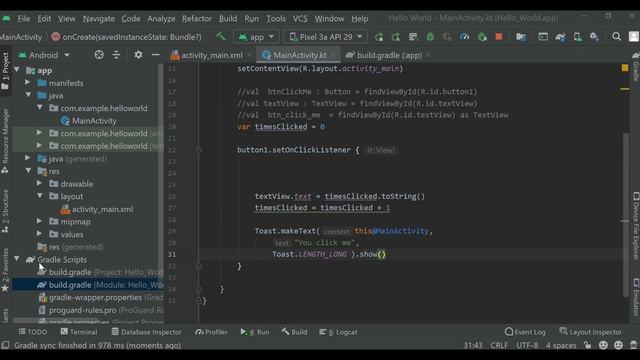Click the editor vertical scrollbar
Image resolution: width=640 pixels, height=360 pixels.
[626, 216]
